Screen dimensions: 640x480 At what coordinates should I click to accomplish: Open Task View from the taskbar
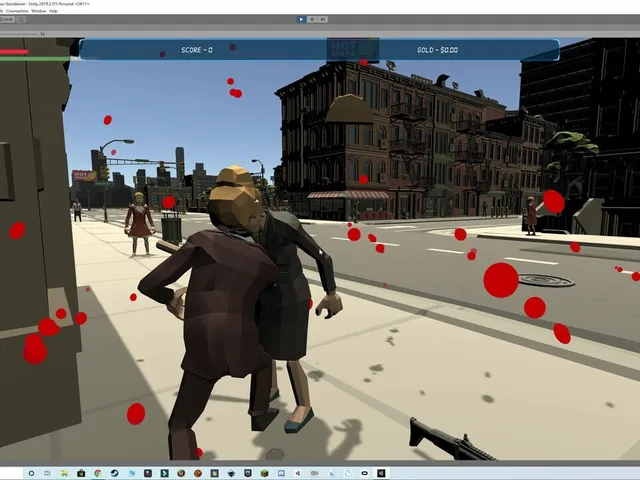tap(47, 473)
